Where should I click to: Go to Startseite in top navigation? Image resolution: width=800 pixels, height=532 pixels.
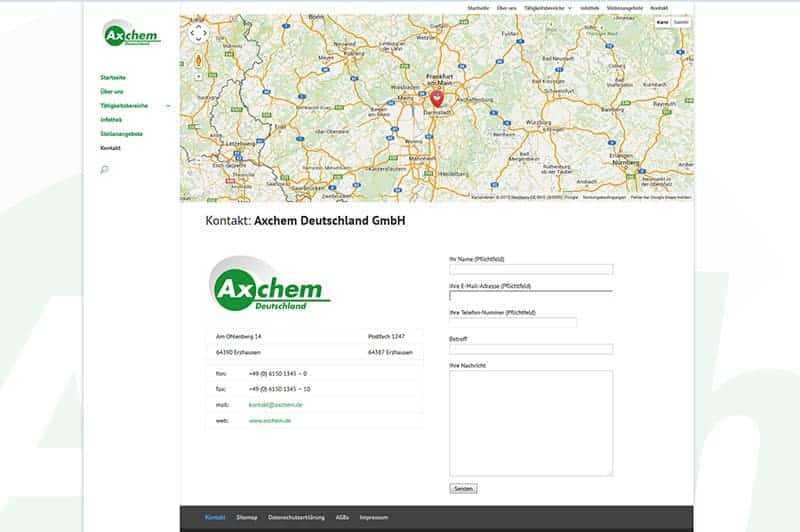pos(478,8)
